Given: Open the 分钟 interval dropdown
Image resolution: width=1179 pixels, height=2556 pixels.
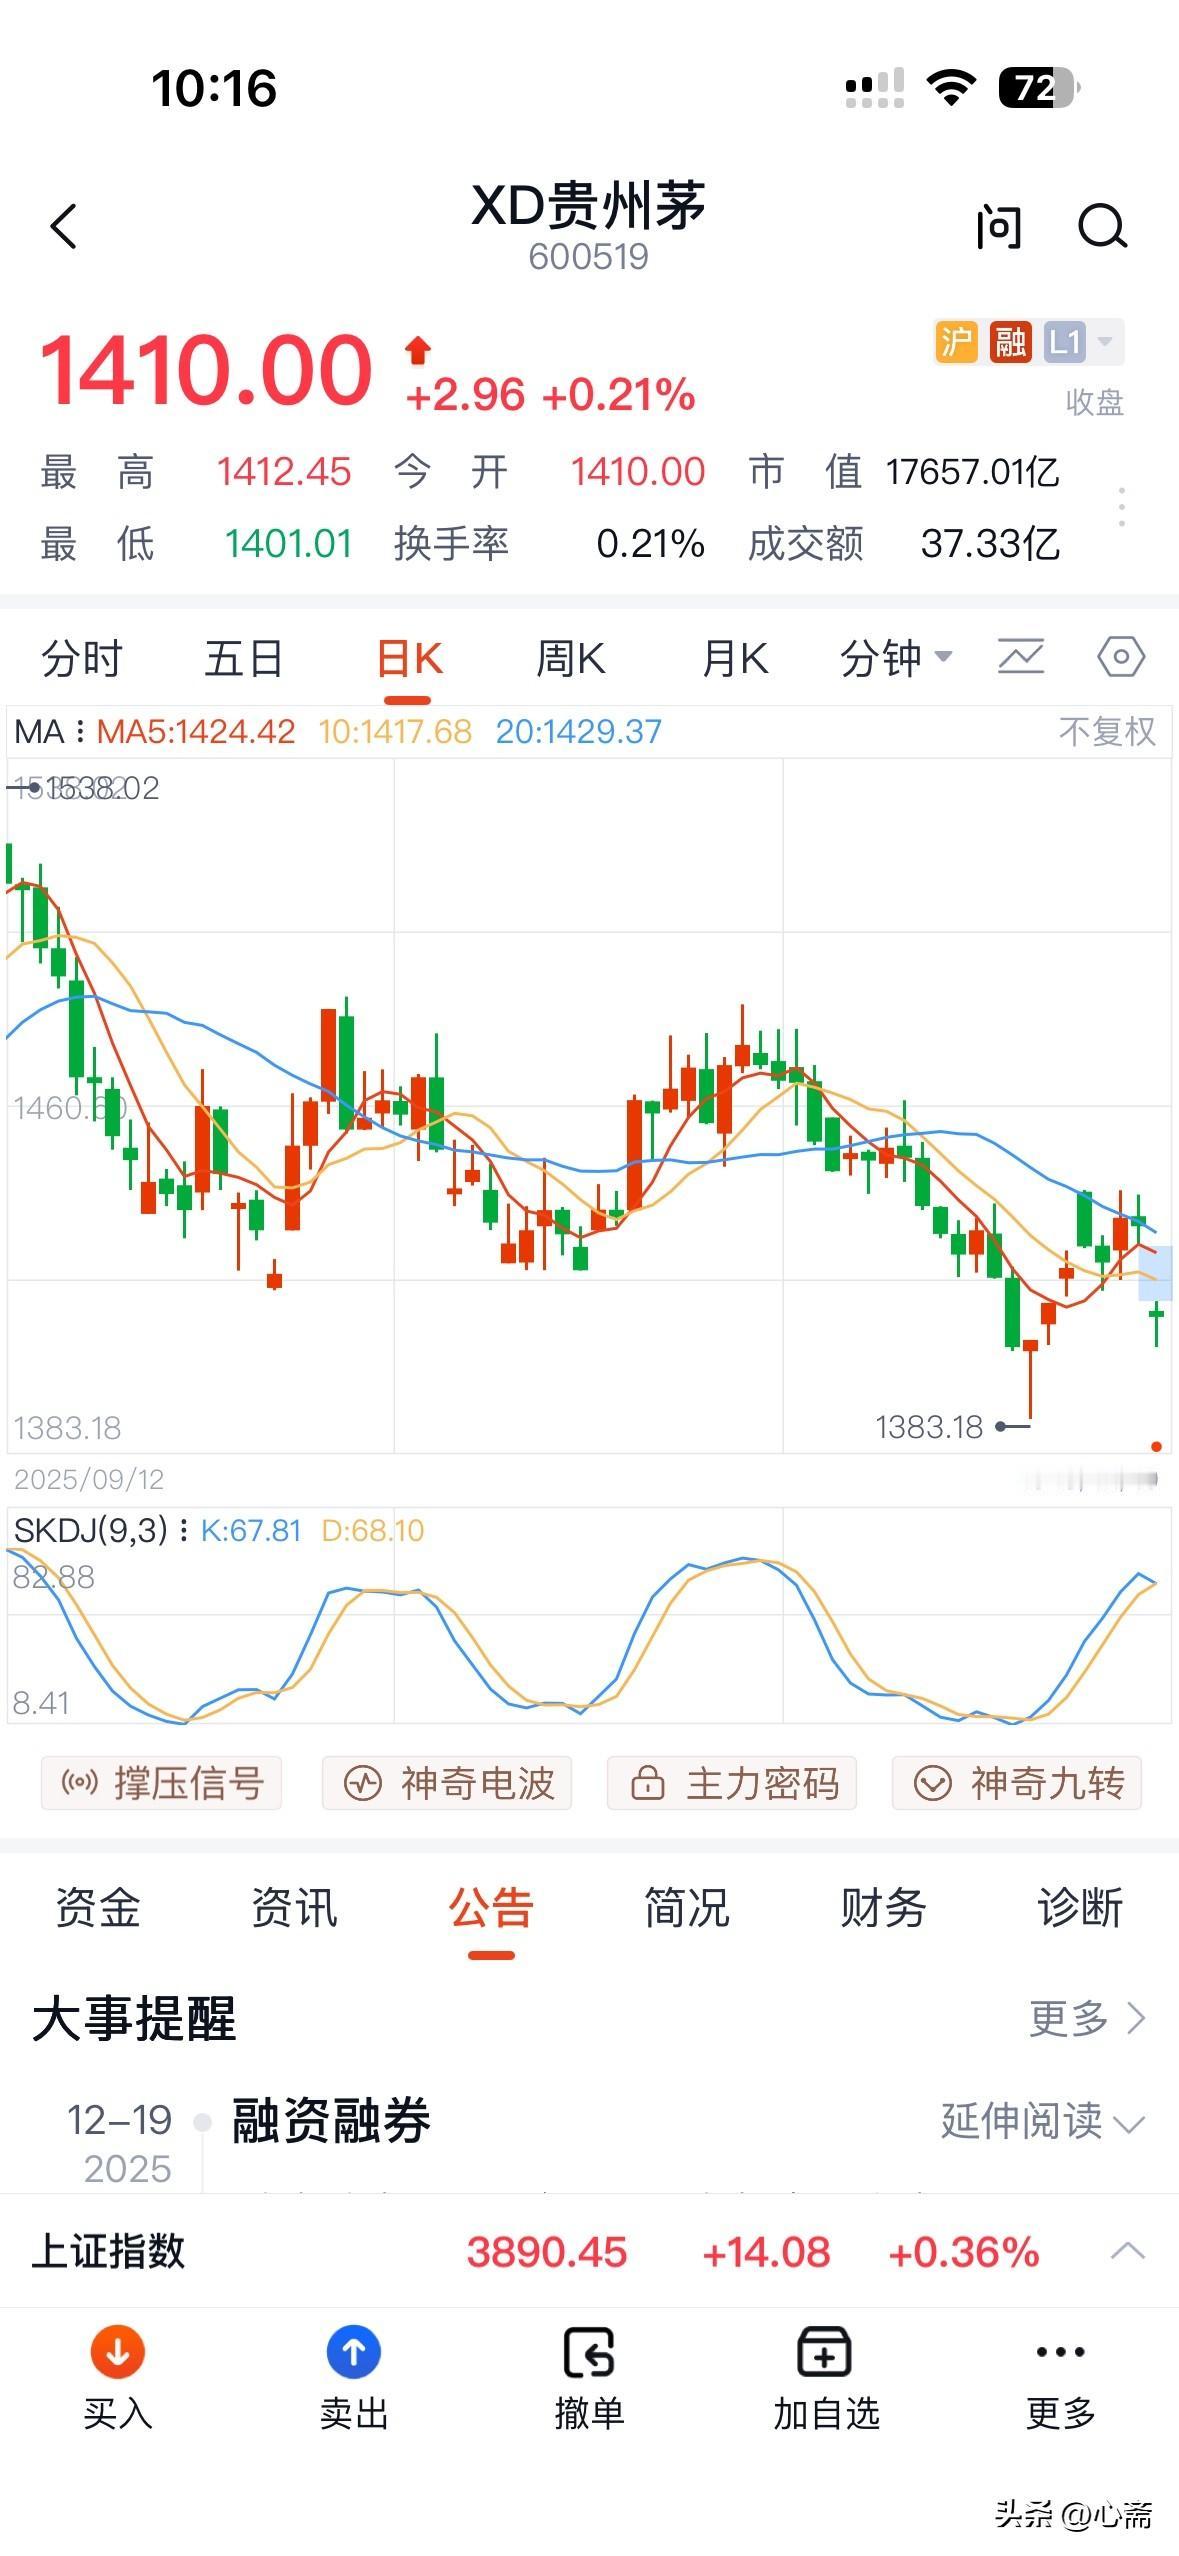Looking at the screenshot, I should (x=895, y=657).
